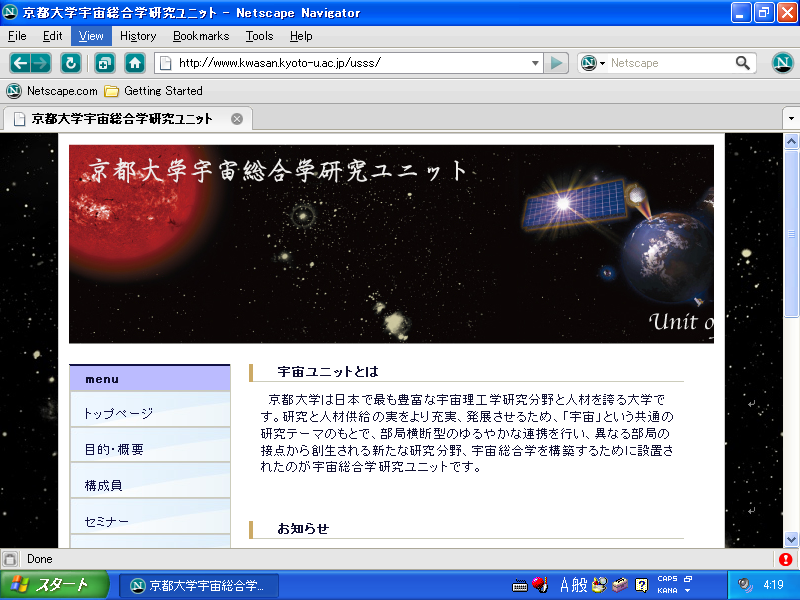Click the 宇宙ユニットとは heading
Viewport: 800px width, 600px height.
pos(328,372)
